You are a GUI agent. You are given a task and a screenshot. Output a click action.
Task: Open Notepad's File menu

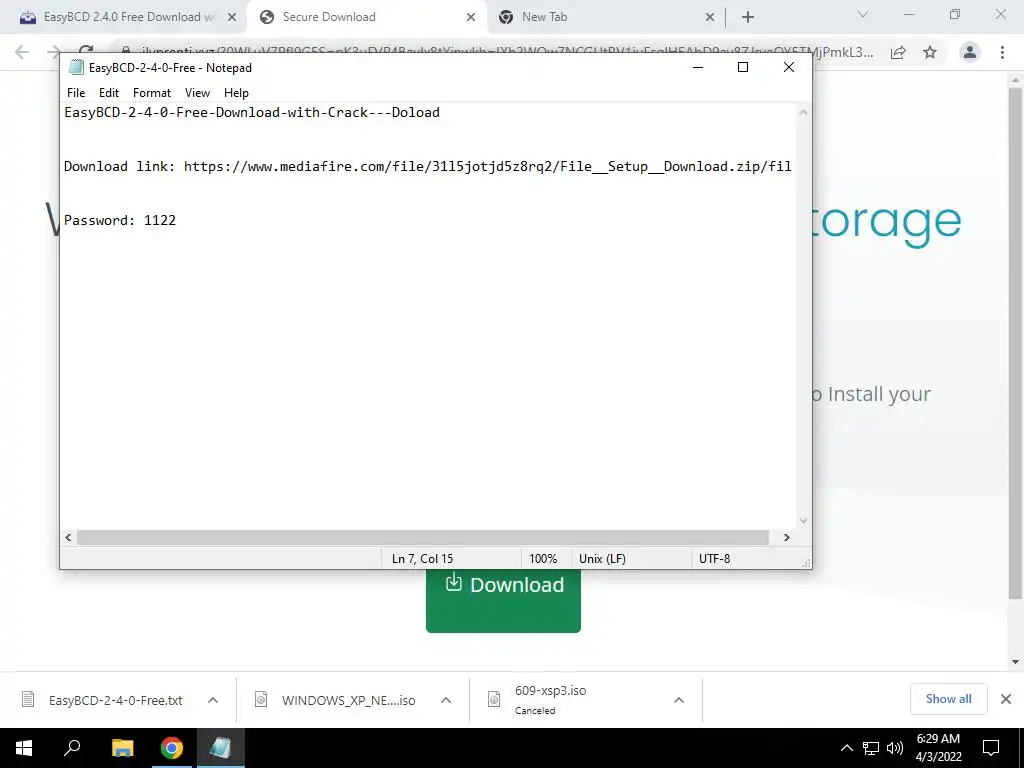[x=76, y=93]
